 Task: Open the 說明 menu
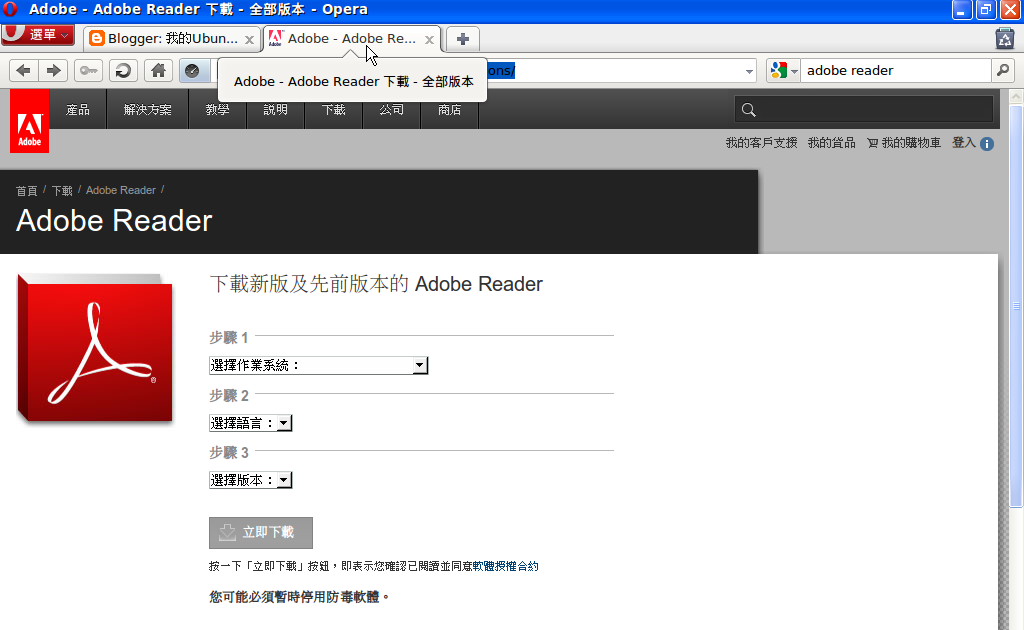(x=276, y=110)
